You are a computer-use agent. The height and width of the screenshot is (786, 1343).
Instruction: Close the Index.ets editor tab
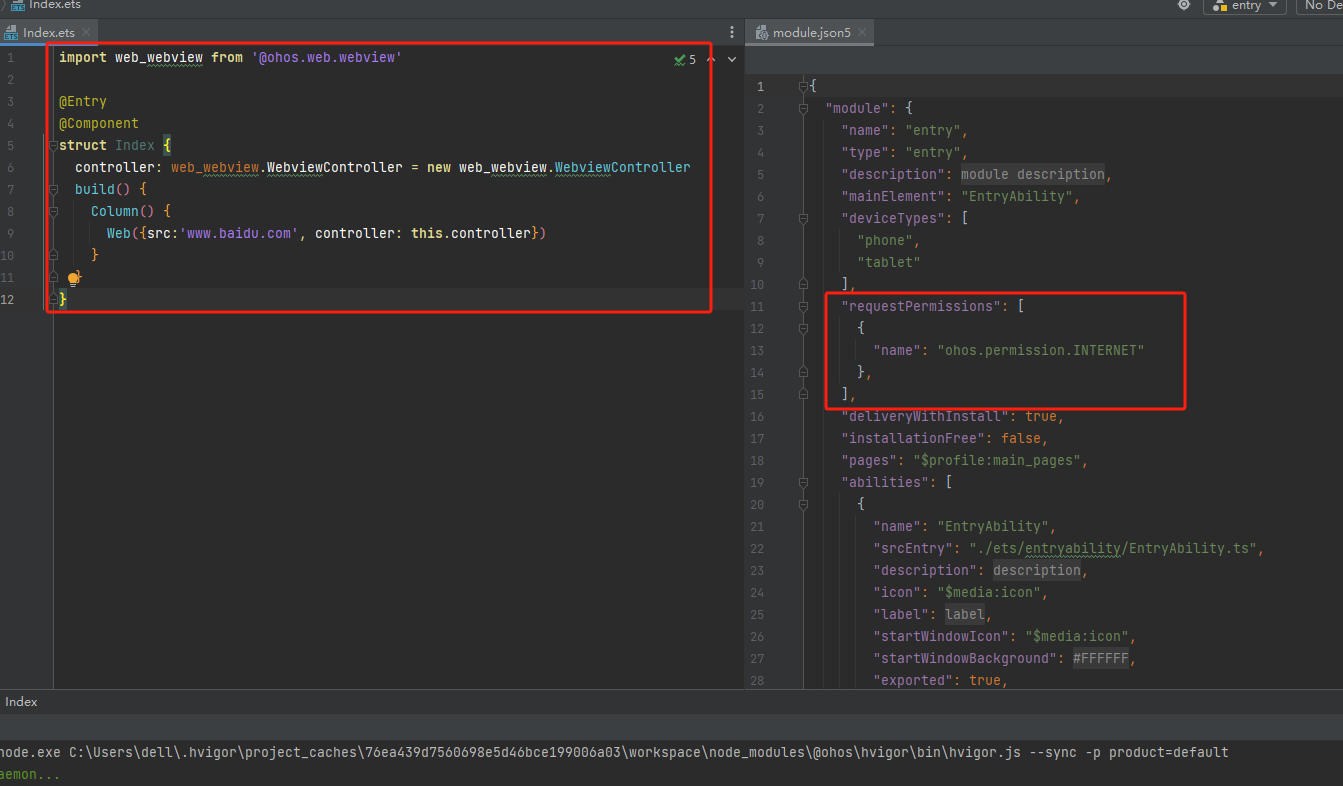tap(87, 33)
